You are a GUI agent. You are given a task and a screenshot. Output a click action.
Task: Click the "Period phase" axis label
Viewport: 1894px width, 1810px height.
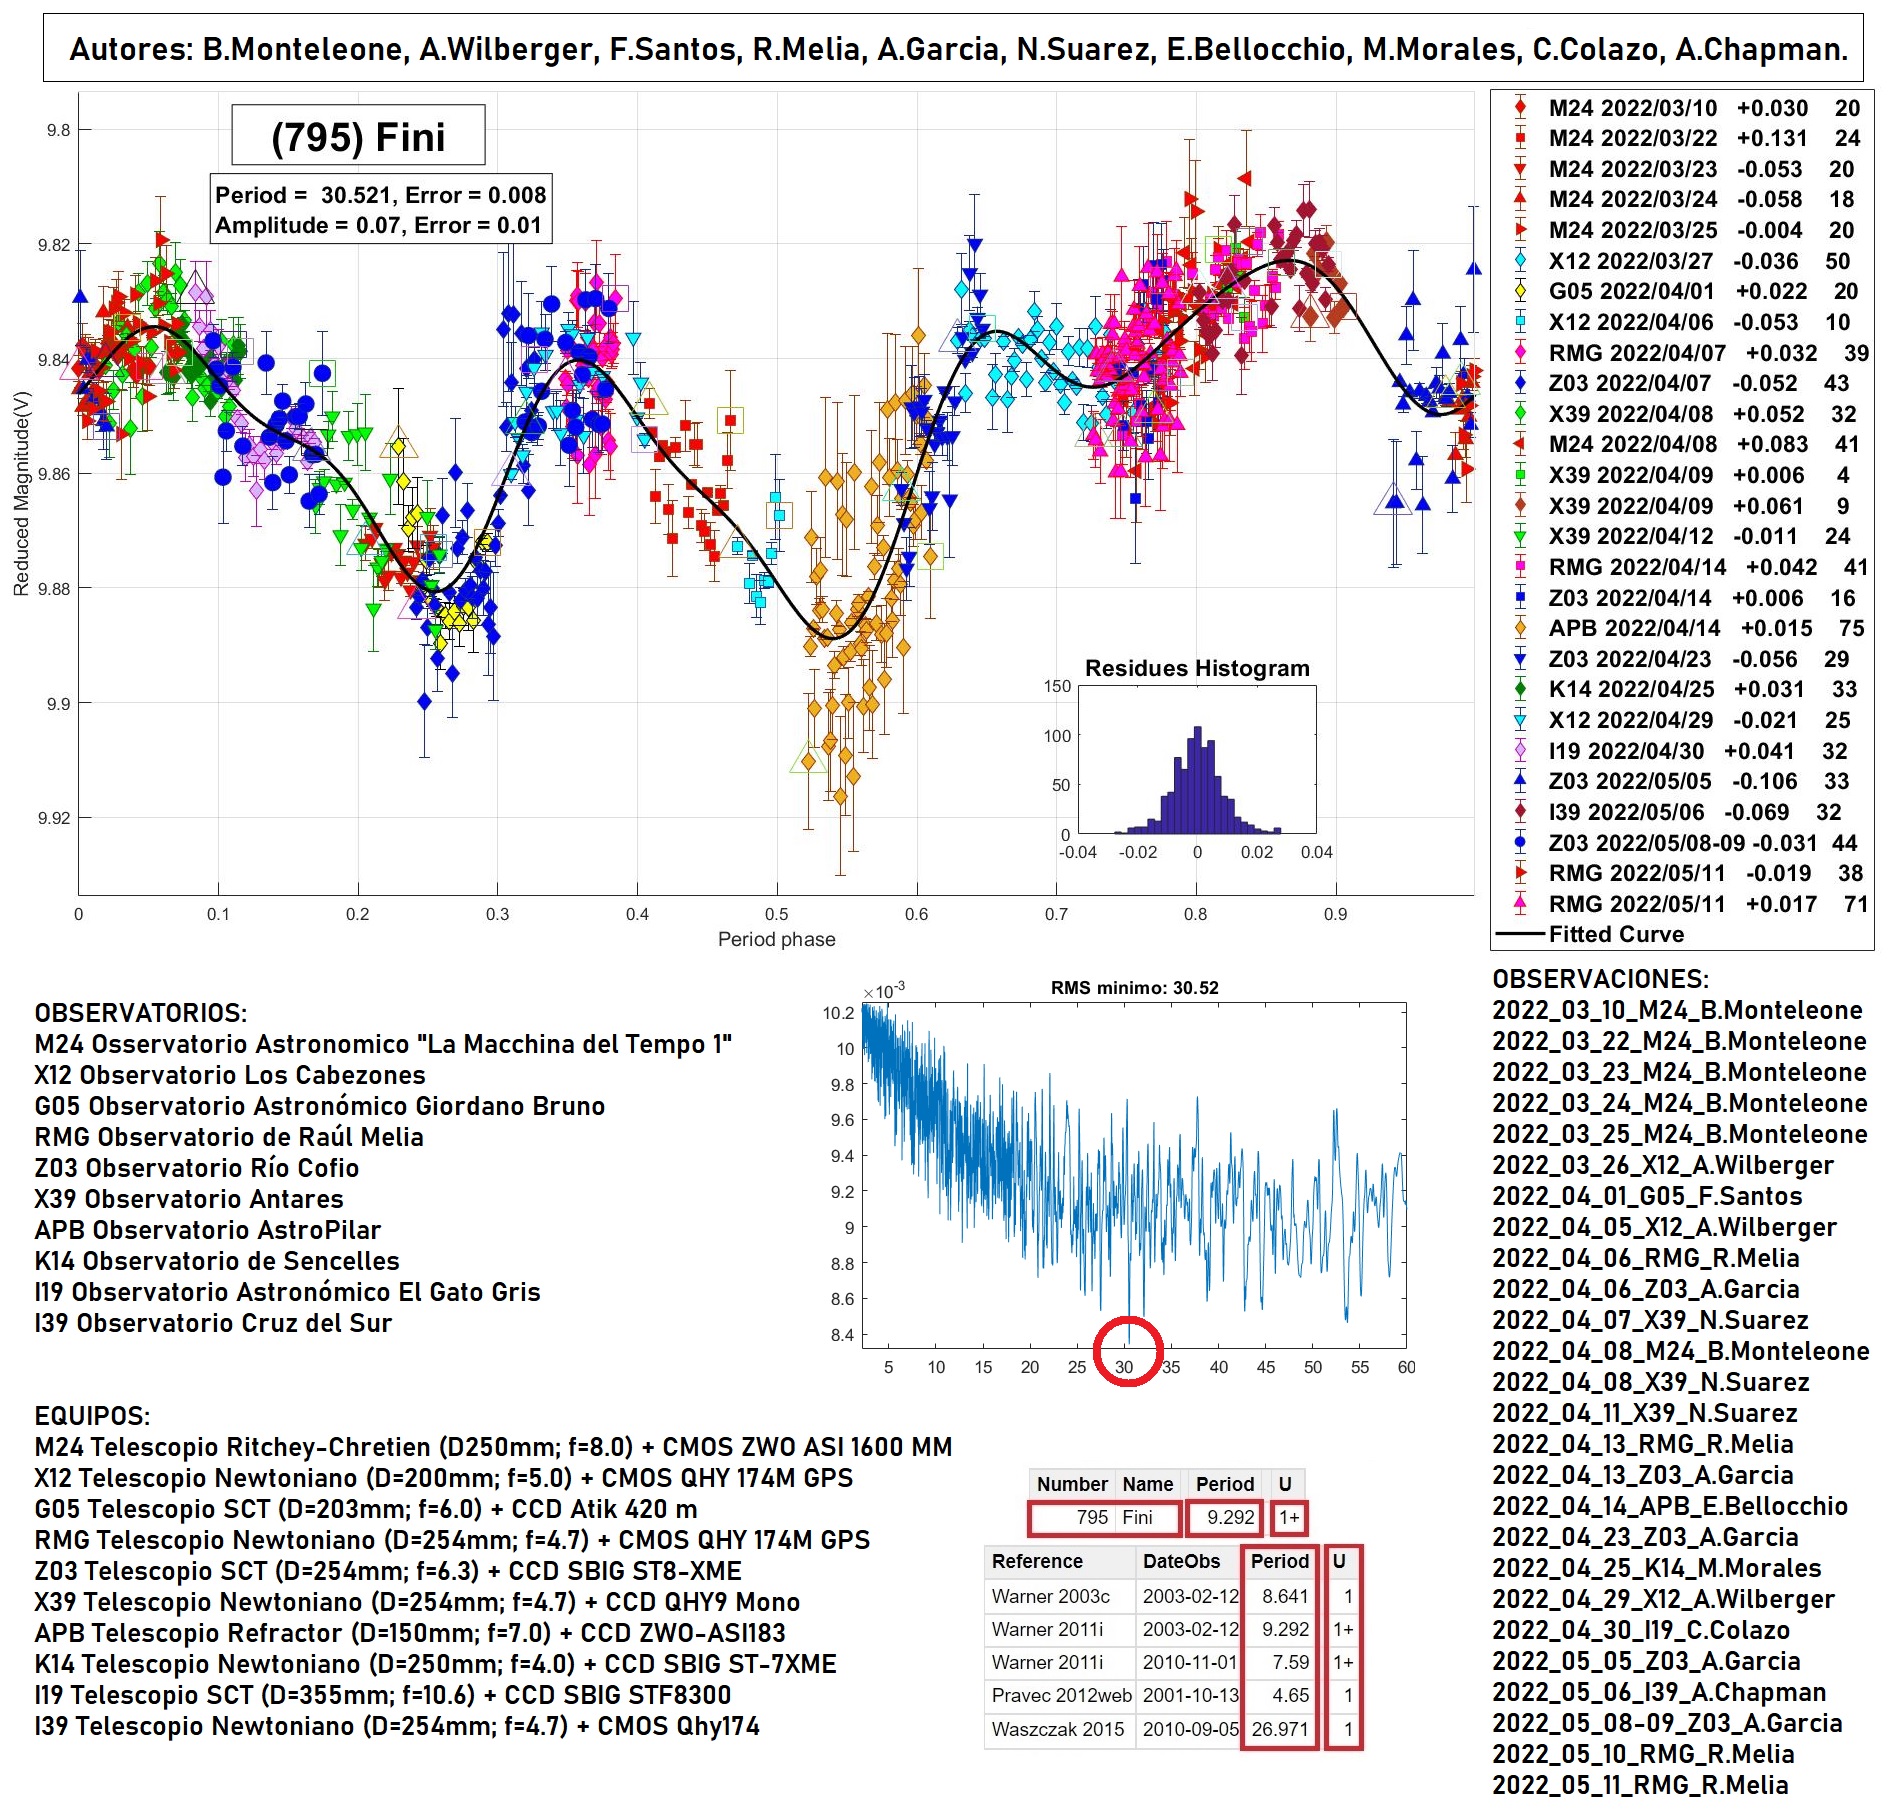point(776,939)
